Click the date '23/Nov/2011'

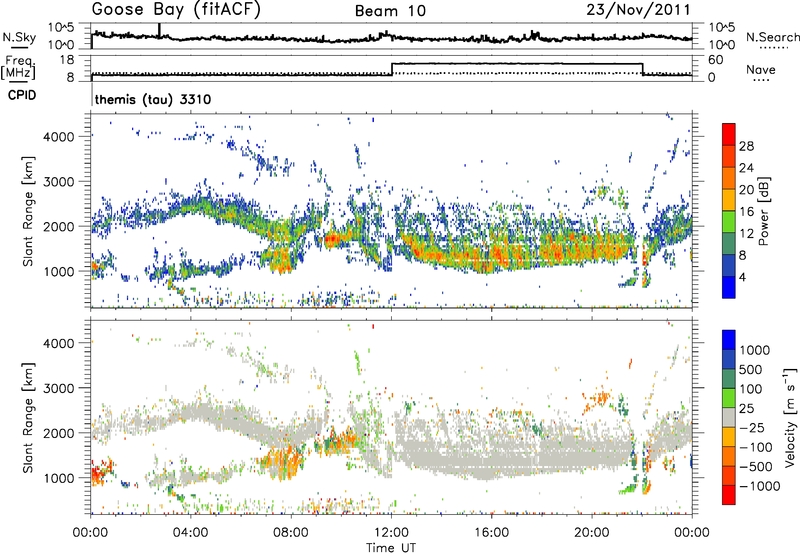click(638, 10)
